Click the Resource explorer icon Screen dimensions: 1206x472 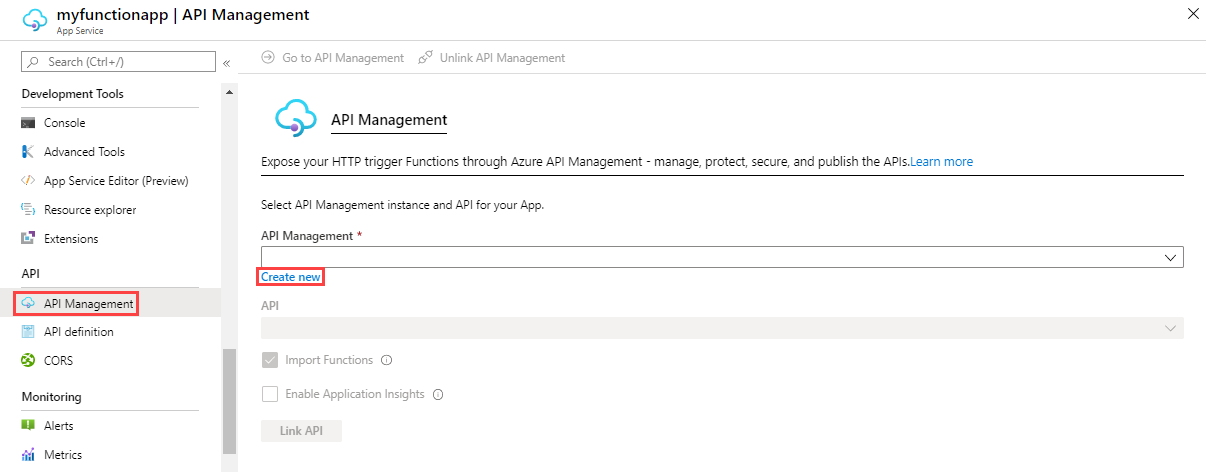(28, 210)
